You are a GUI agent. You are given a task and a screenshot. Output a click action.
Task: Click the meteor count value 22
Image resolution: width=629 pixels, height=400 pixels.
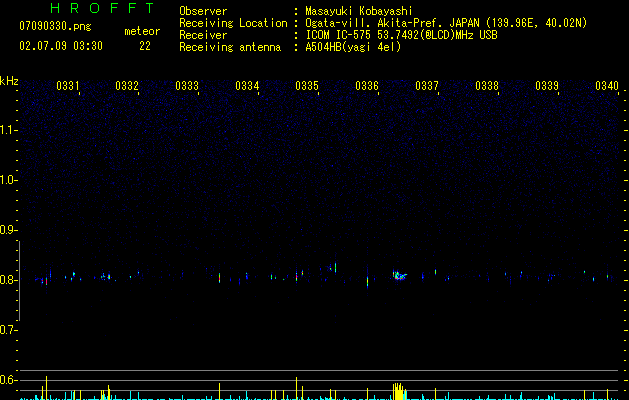click(x=145, y=46)
